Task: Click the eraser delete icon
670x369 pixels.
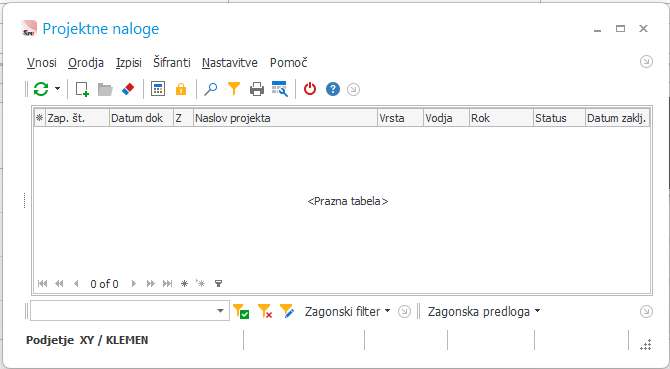Action: [x=128, y=89]
